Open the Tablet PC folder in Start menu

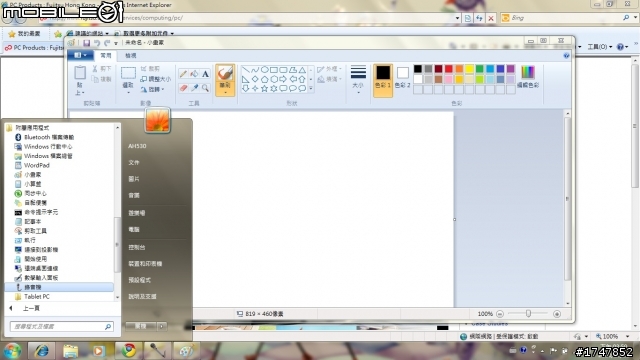[x=32, y=297]
